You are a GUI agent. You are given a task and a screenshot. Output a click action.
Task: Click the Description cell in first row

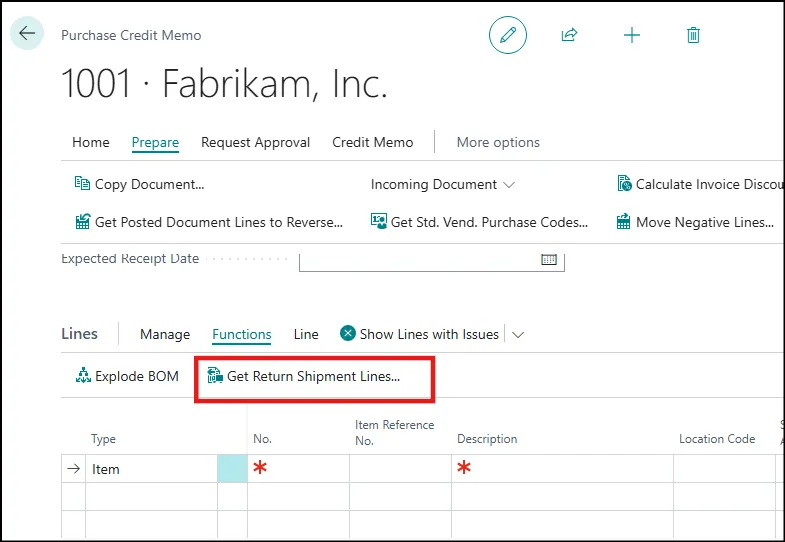[562, 469]
